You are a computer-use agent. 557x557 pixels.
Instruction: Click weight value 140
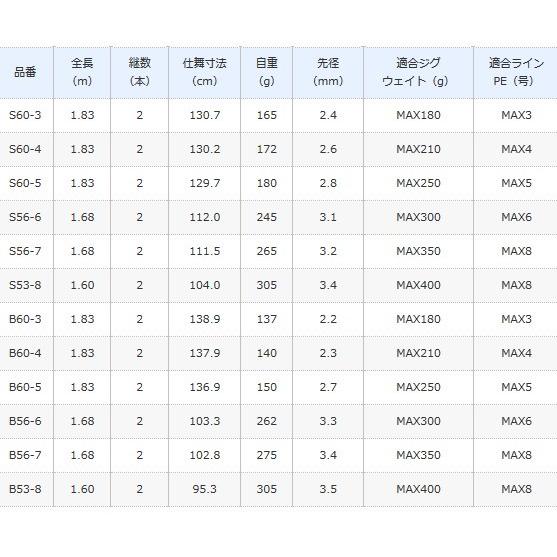[267, 353]
